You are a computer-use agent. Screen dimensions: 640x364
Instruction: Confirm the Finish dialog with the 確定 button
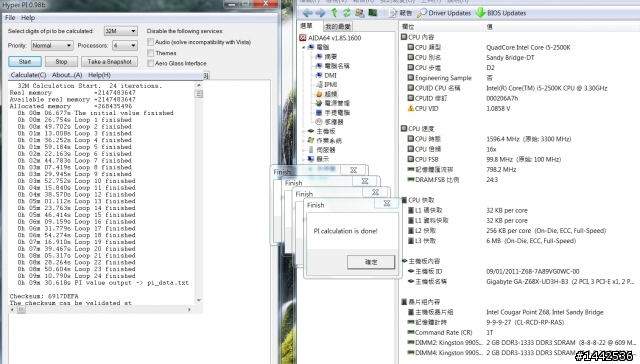coord(371,262)
